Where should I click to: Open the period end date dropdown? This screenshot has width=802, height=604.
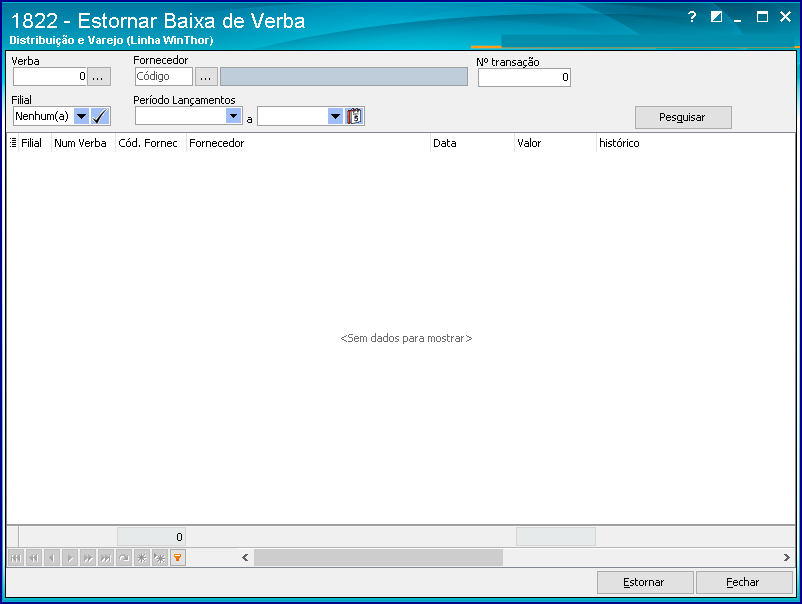[335, 116]
